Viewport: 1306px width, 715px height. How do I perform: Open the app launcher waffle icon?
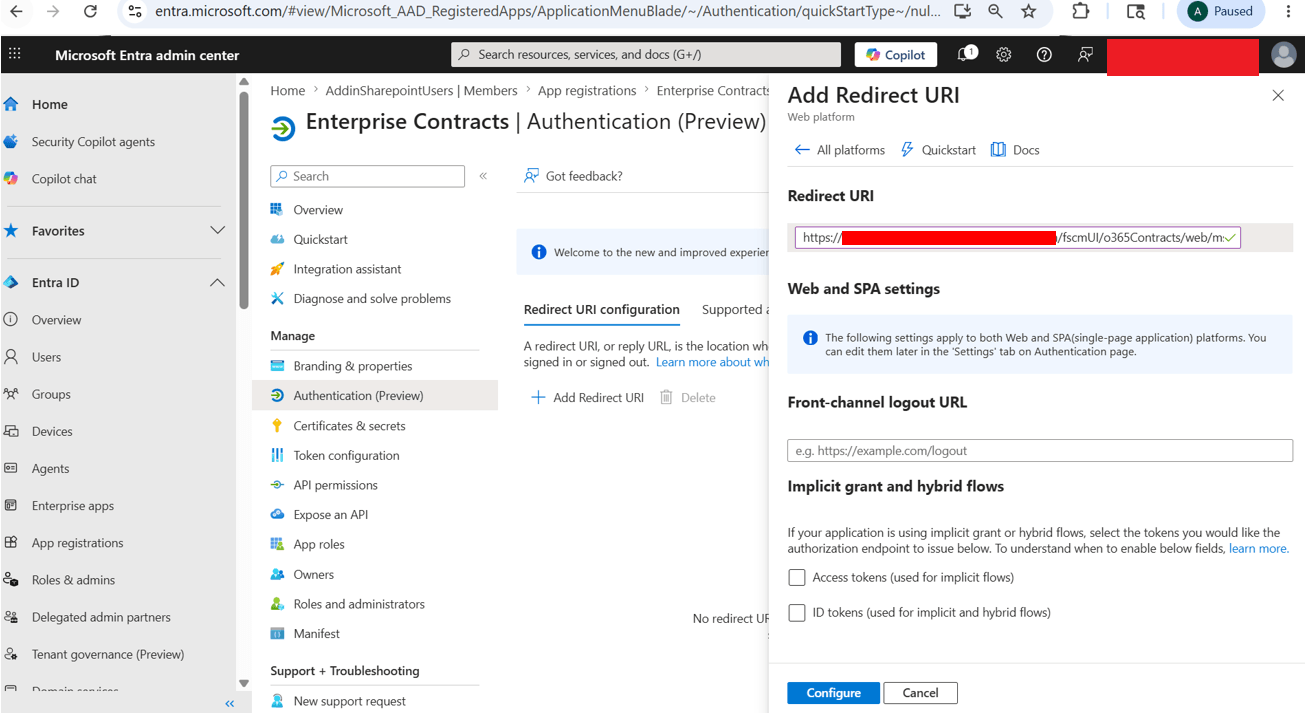pos(14,54)
